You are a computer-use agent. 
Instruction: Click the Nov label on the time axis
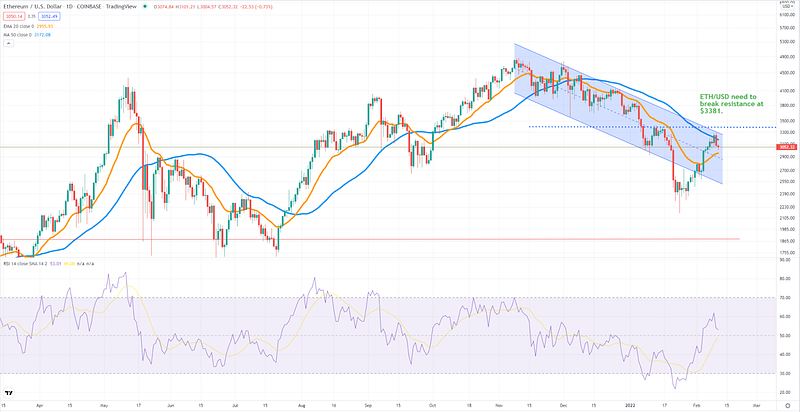click(x=498, y=407)
